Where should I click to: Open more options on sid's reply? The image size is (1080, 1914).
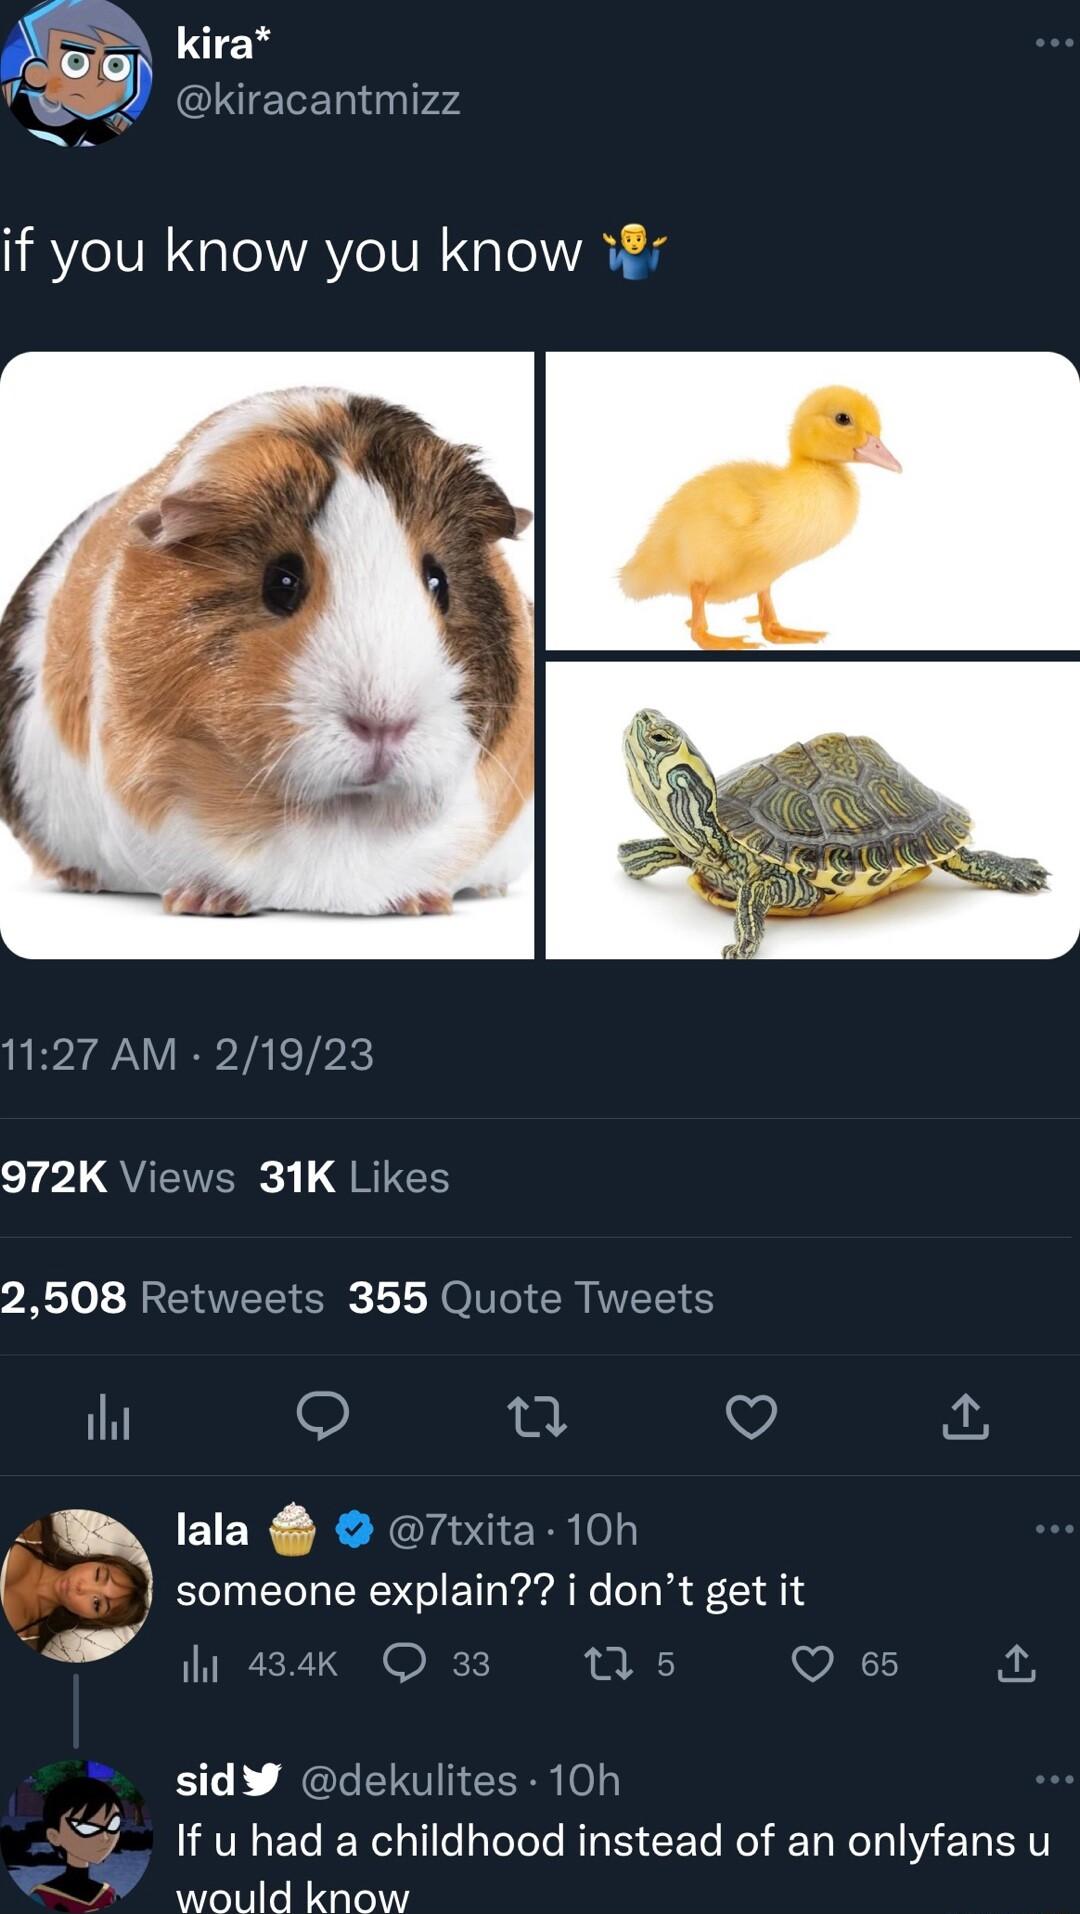coord(1053,1780)
